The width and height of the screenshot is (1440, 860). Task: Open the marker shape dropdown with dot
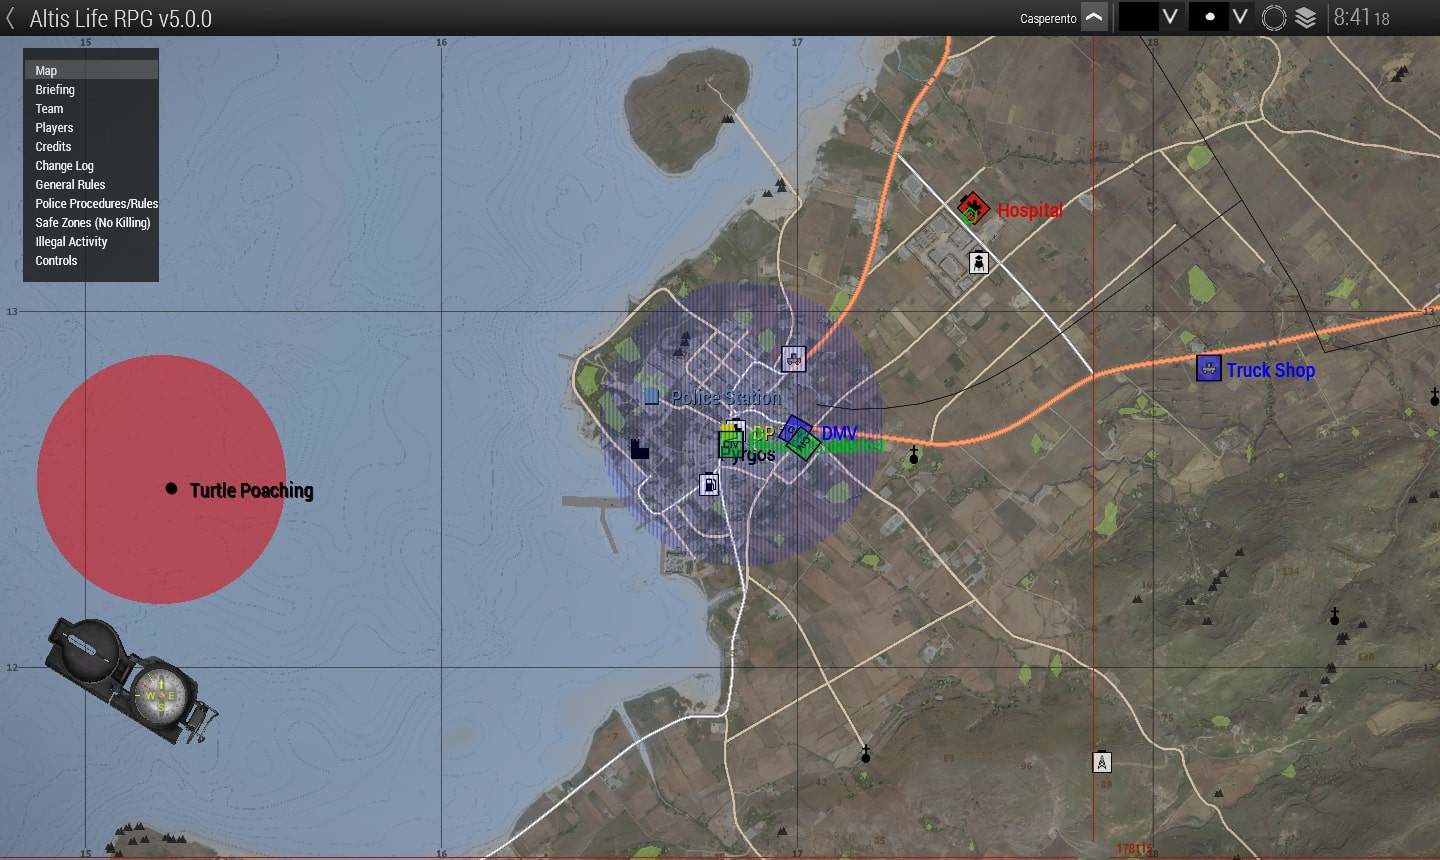1240,18
